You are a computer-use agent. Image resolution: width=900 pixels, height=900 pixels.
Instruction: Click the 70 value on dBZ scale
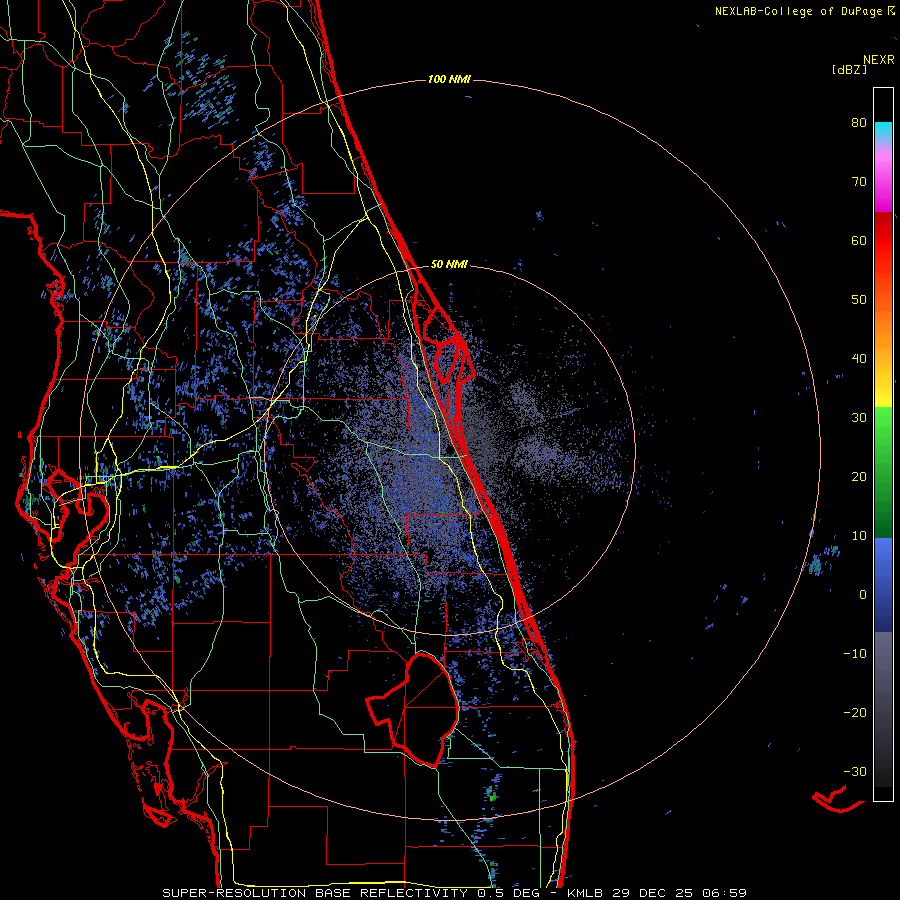click(x=859, y=181)
